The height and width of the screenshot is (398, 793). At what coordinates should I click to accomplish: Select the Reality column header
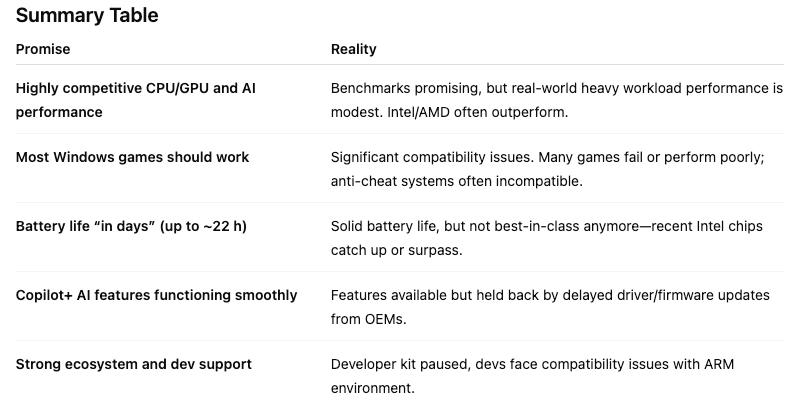(354, 49)
